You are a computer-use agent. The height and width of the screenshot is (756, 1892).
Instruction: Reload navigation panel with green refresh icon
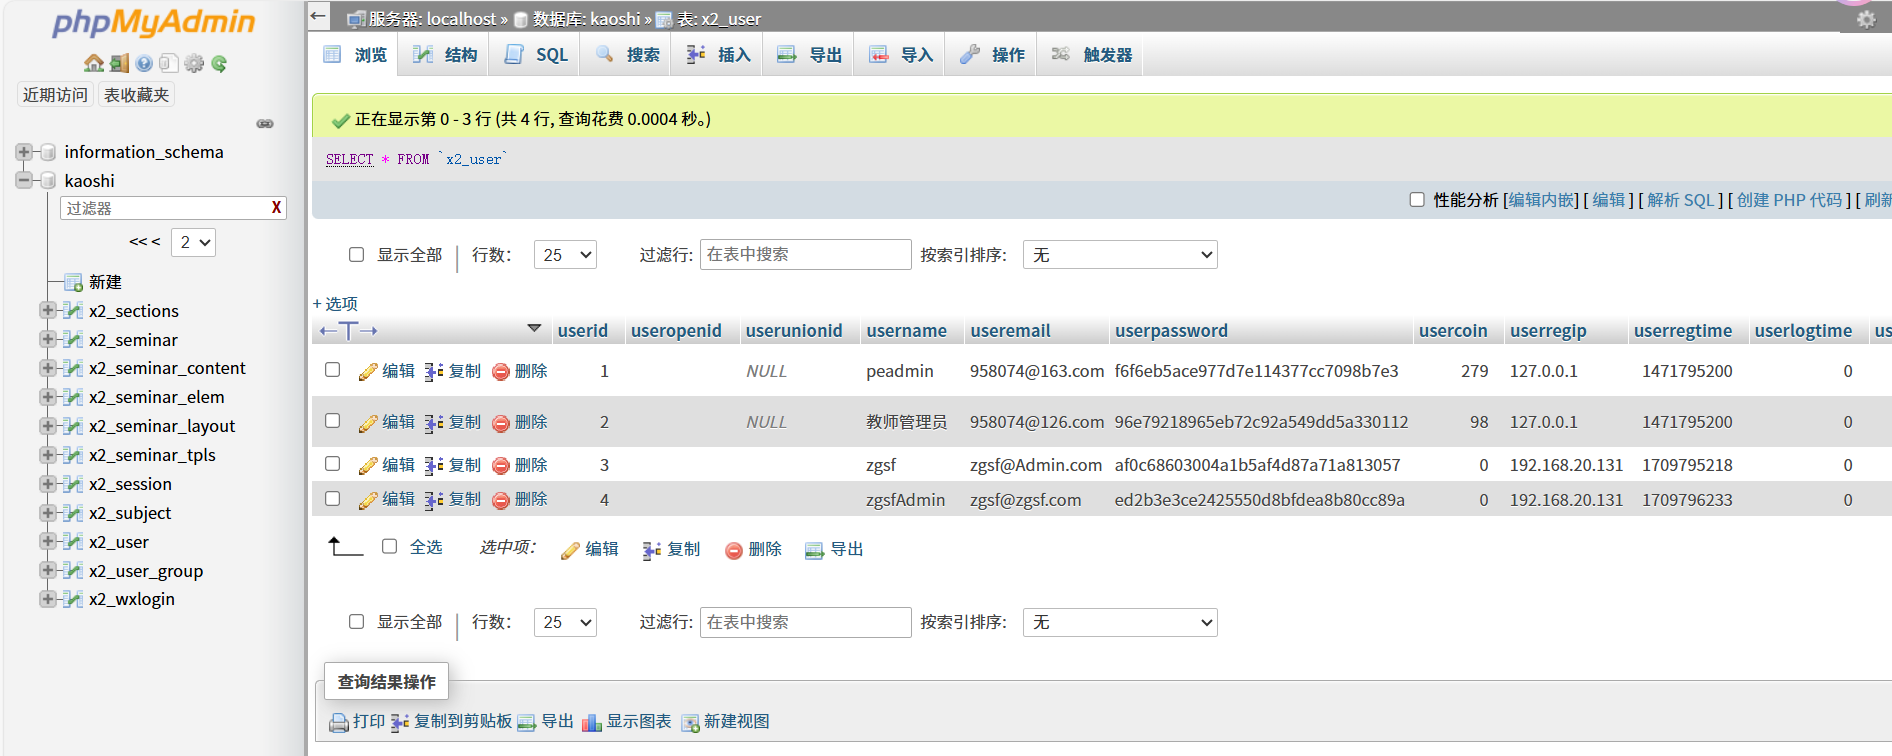coord(219,63)
